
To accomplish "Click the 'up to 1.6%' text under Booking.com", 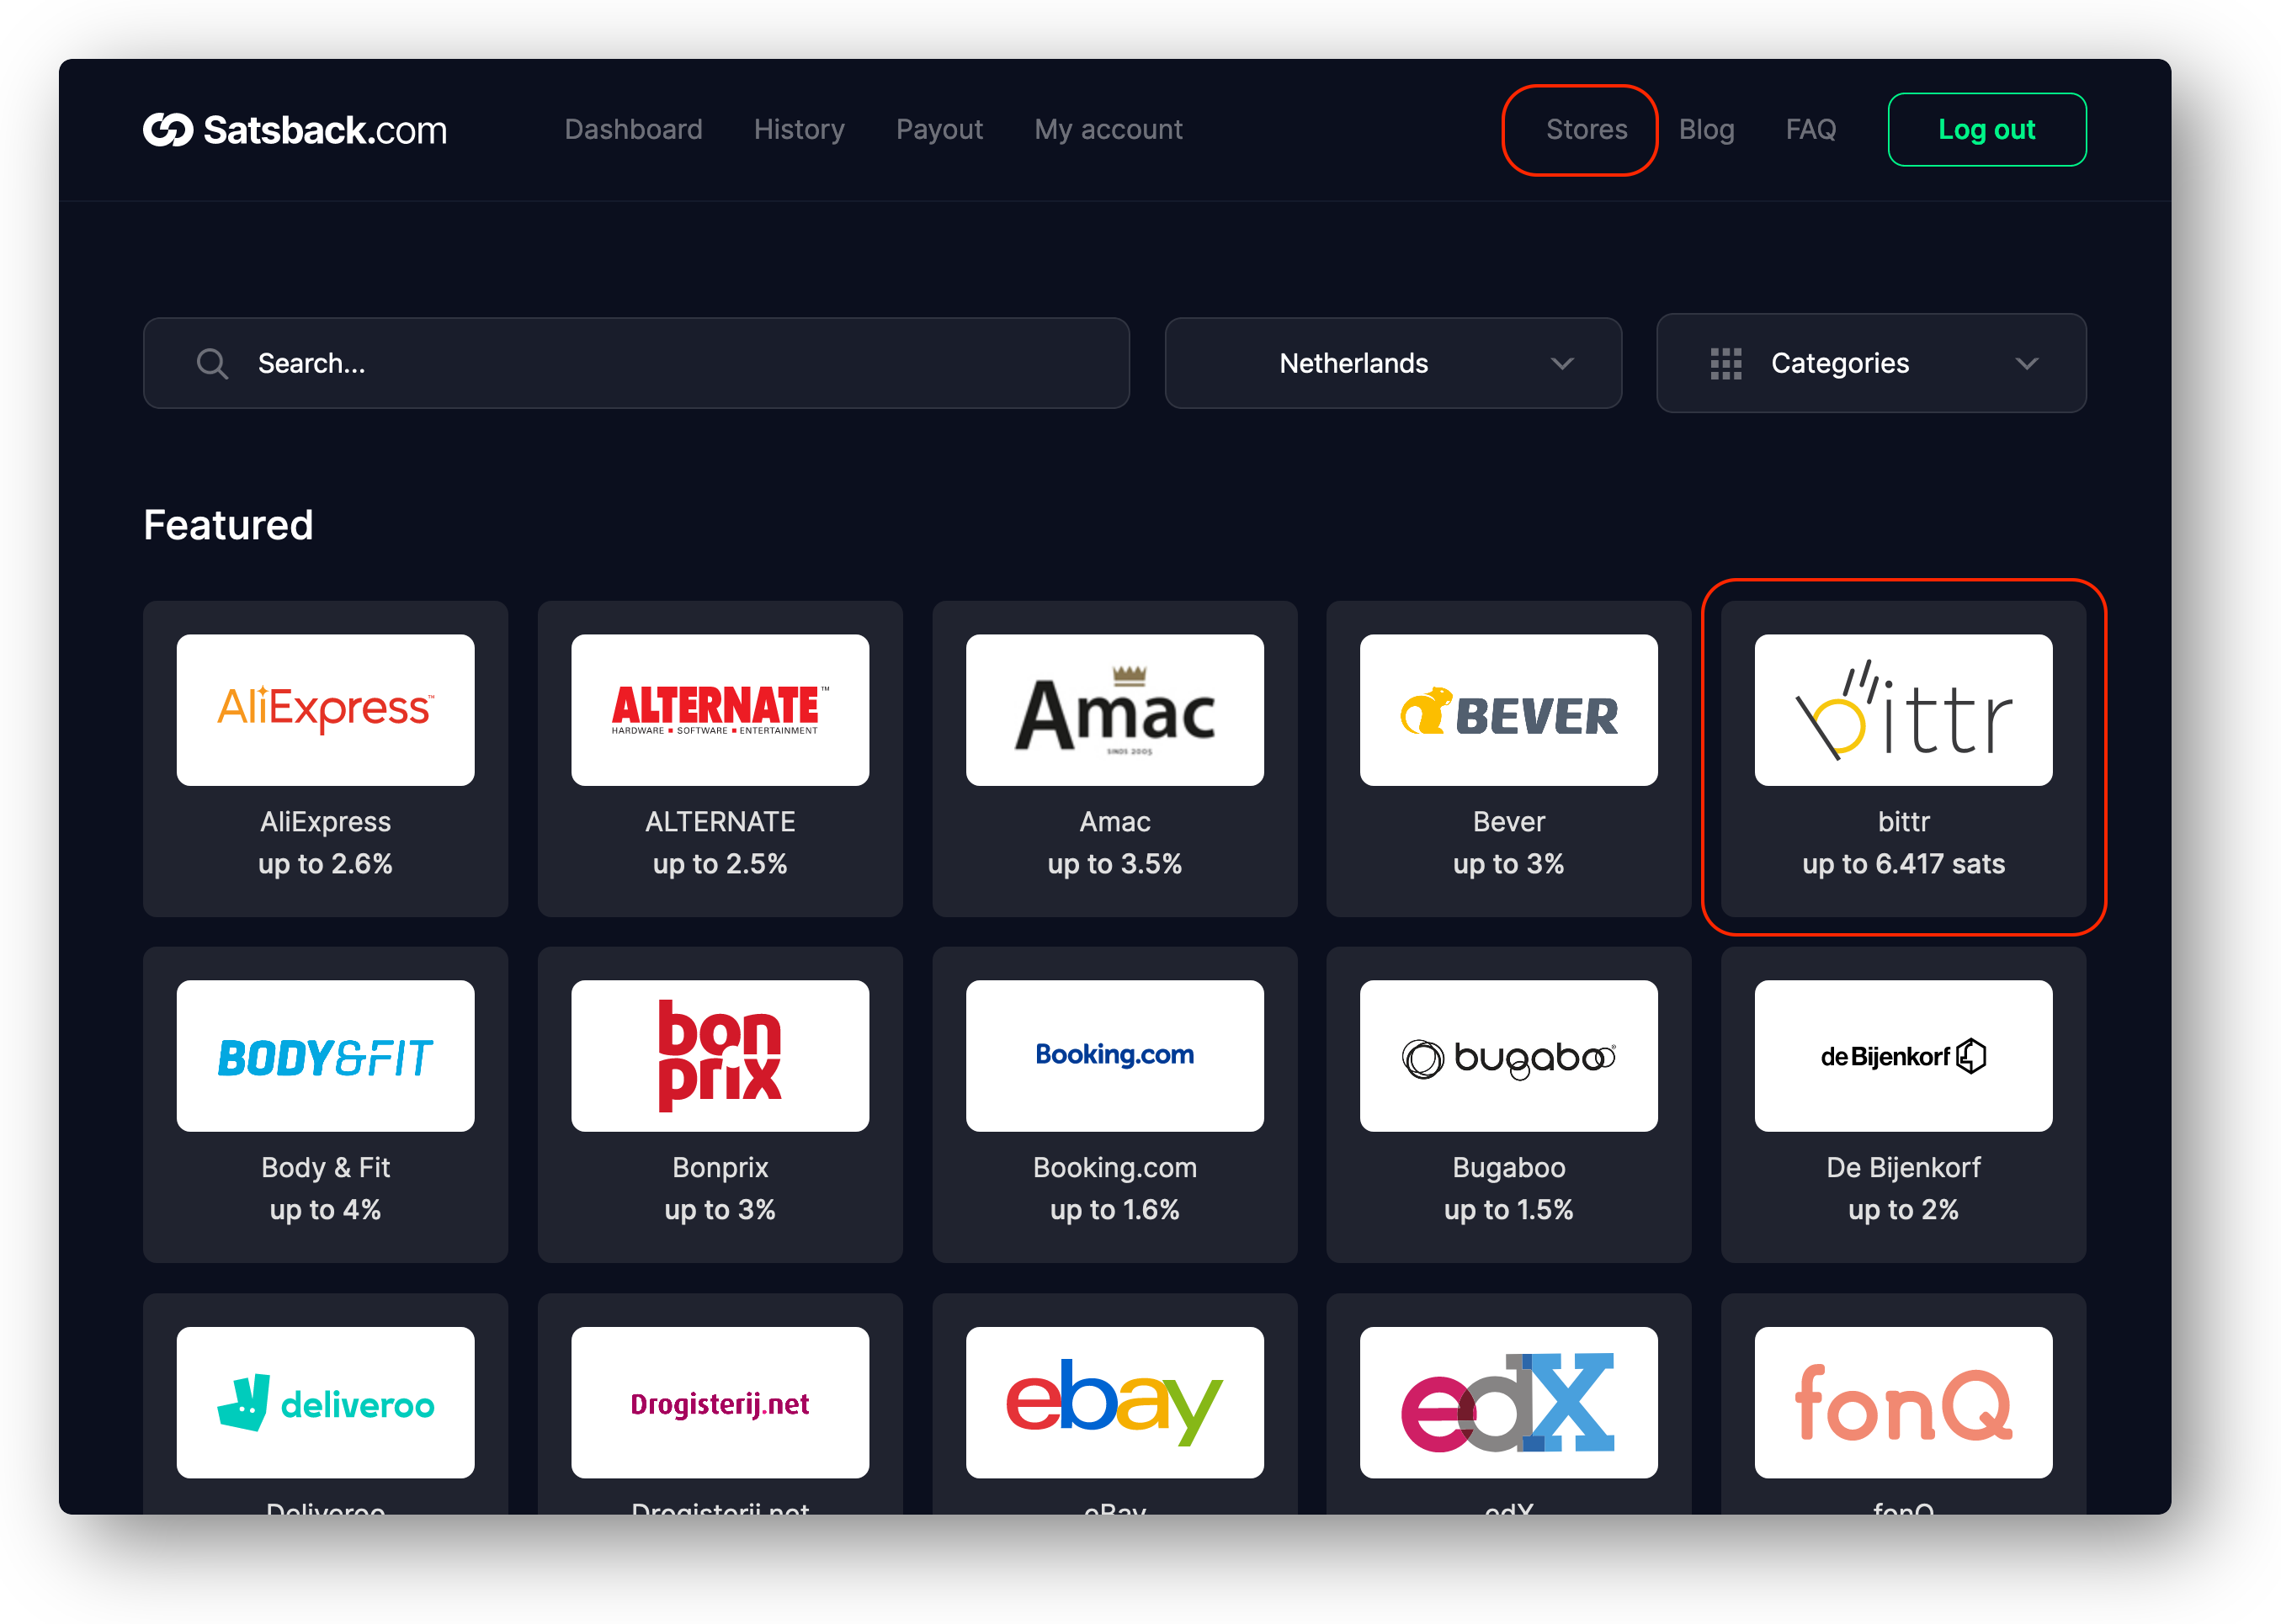I will [x=1114, y=1210].
